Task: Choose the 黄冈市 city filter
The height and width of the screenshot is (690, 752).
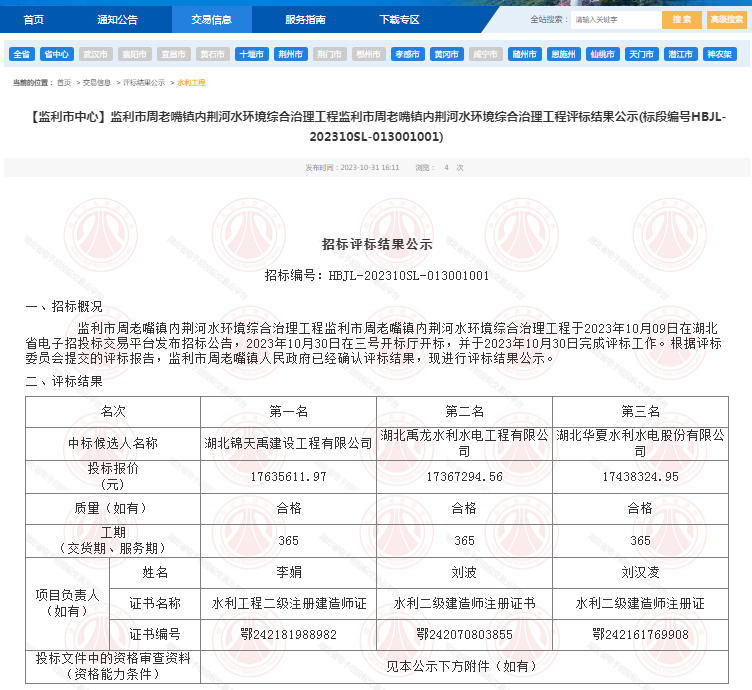Action: coord(446,54)
